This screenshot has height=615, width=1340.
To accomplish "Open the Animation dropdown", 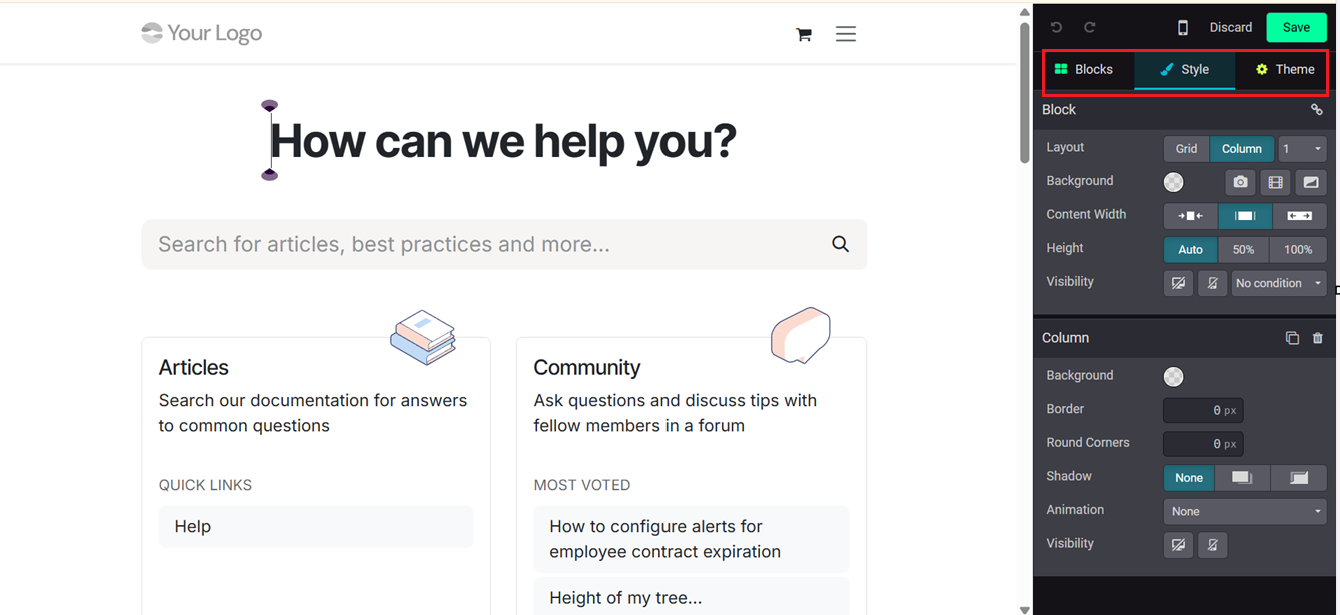I will click(x=1245, y=511).
